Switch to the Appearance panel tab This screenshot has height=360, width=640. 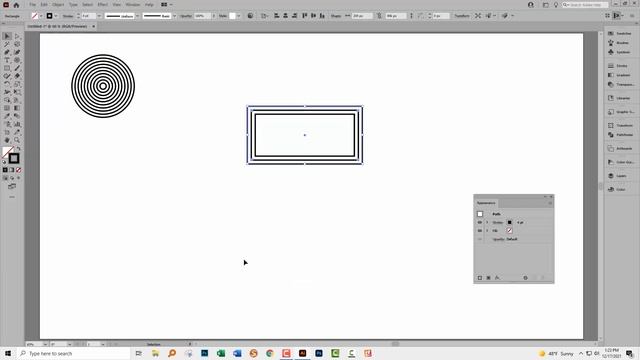click(486, 203)
